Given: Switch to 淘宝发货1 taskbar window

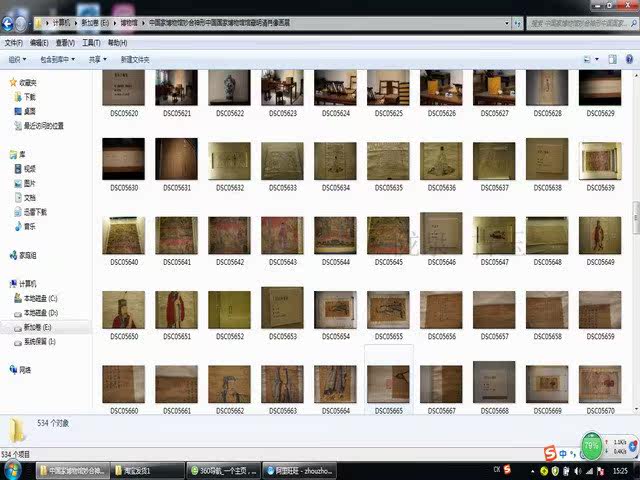Looking at the screenshot, I should [x=147, y=471].
